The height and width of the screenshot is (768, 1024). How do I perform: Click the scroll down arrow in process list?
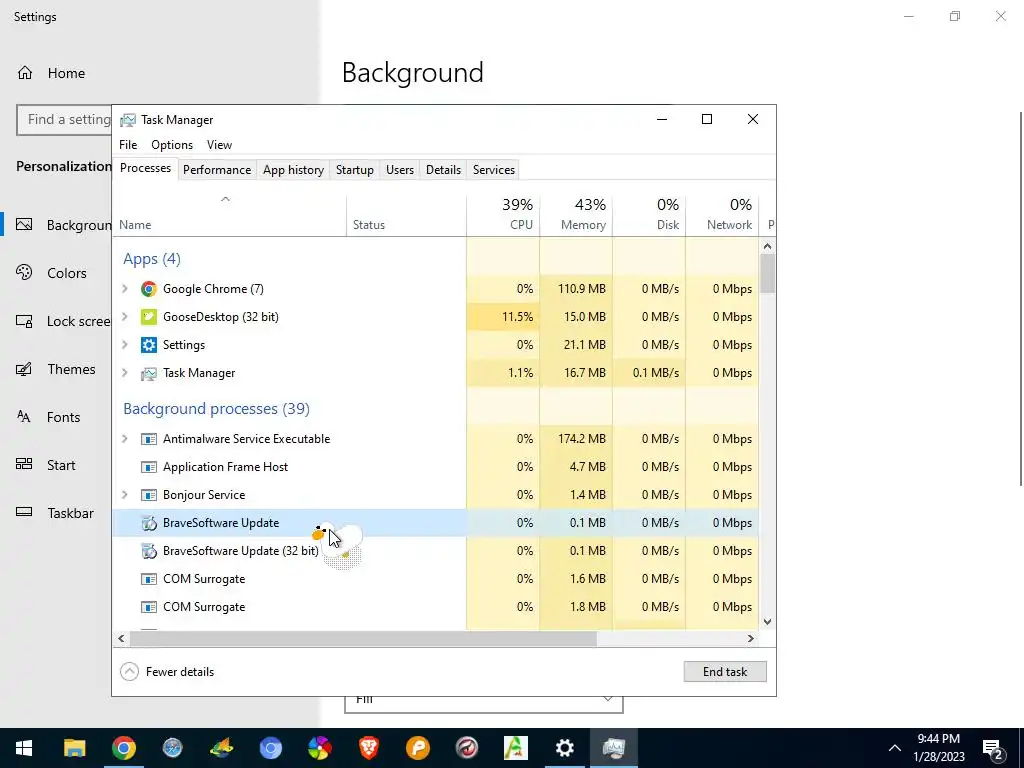(x=767, y=622)
